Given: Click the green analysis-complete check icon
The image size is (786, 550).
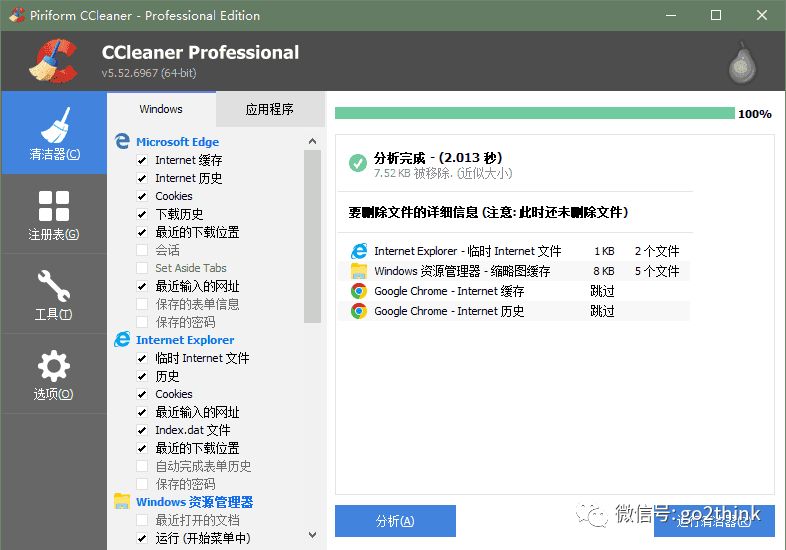Looking at the screenshot, I should 358,162.
